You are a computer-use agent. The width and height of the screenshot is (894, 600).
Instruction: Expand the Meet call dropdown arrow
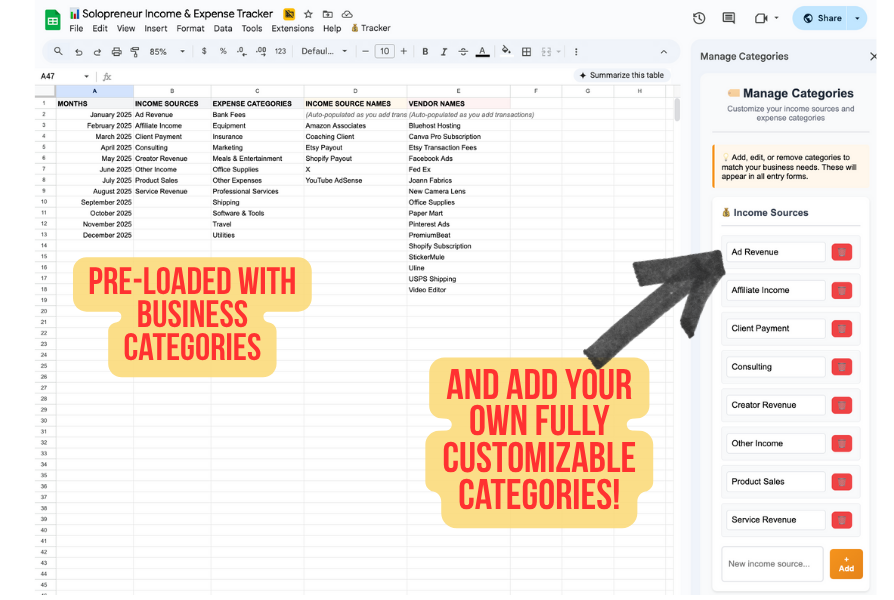[x=776, y=18]
